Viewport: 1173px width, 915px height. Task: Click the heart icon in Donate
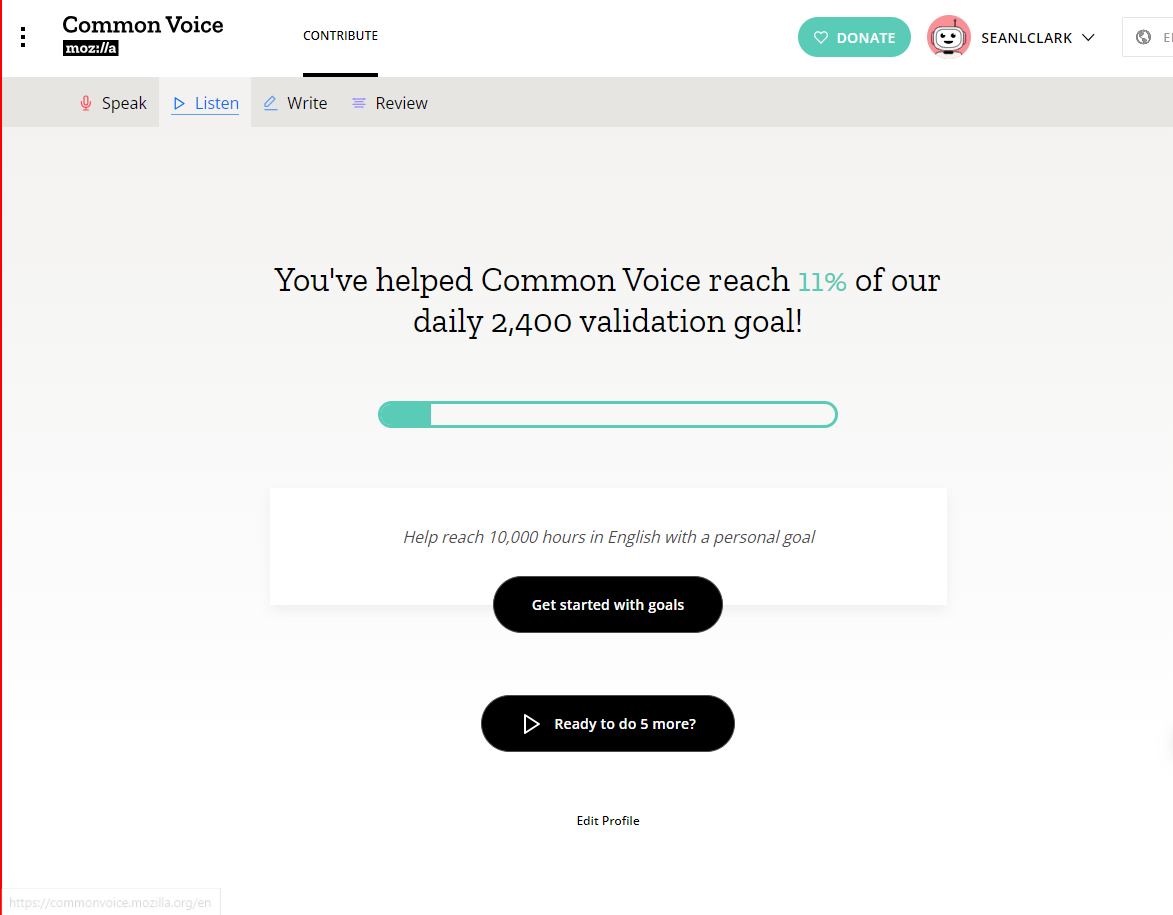click(x=821, y=37)
